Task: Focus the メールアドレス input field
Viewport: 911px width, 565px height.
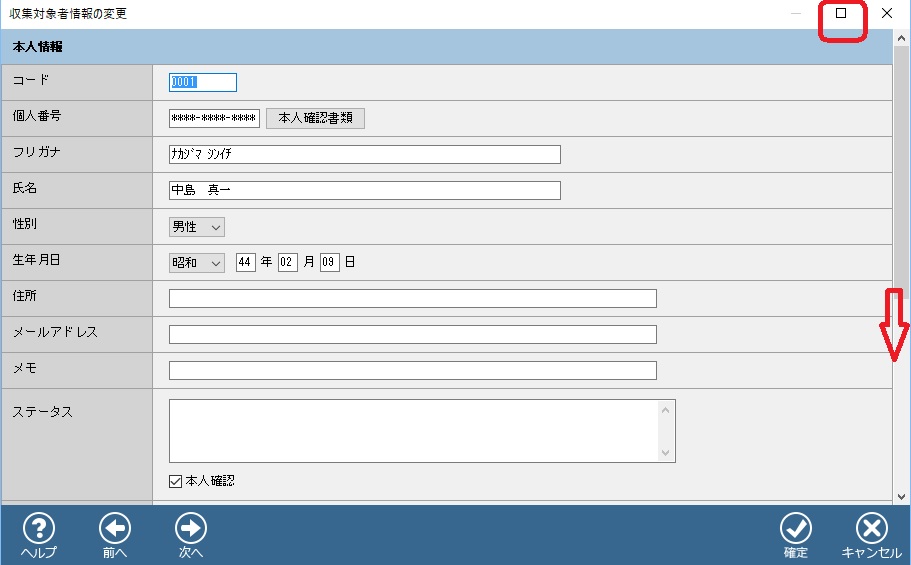Action: tap(412, 334)
